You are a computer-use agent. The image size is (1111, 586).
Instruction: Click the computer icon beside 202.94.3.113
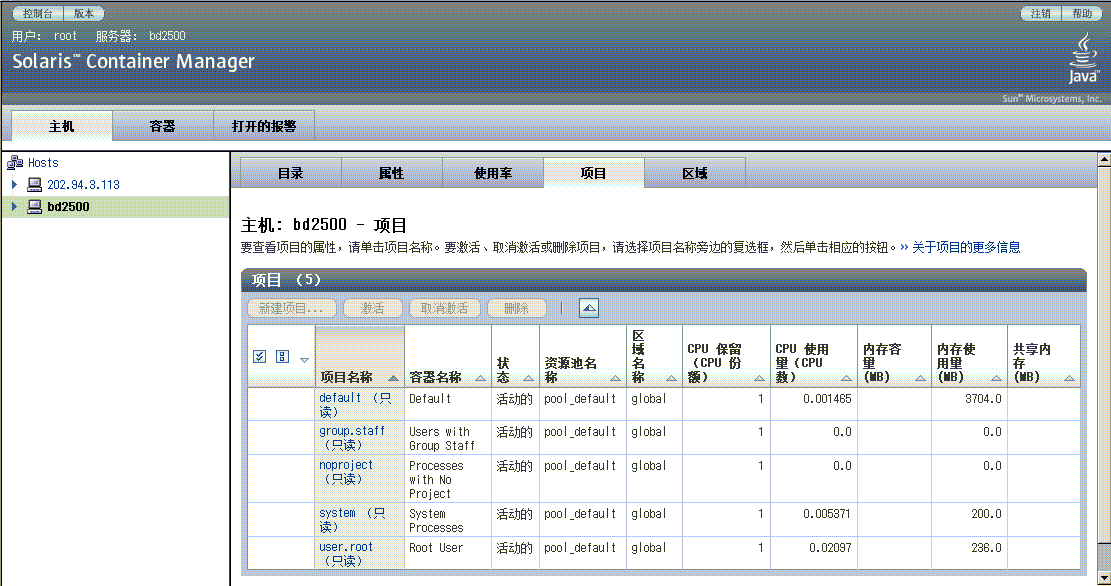click(x=34, y=185)
